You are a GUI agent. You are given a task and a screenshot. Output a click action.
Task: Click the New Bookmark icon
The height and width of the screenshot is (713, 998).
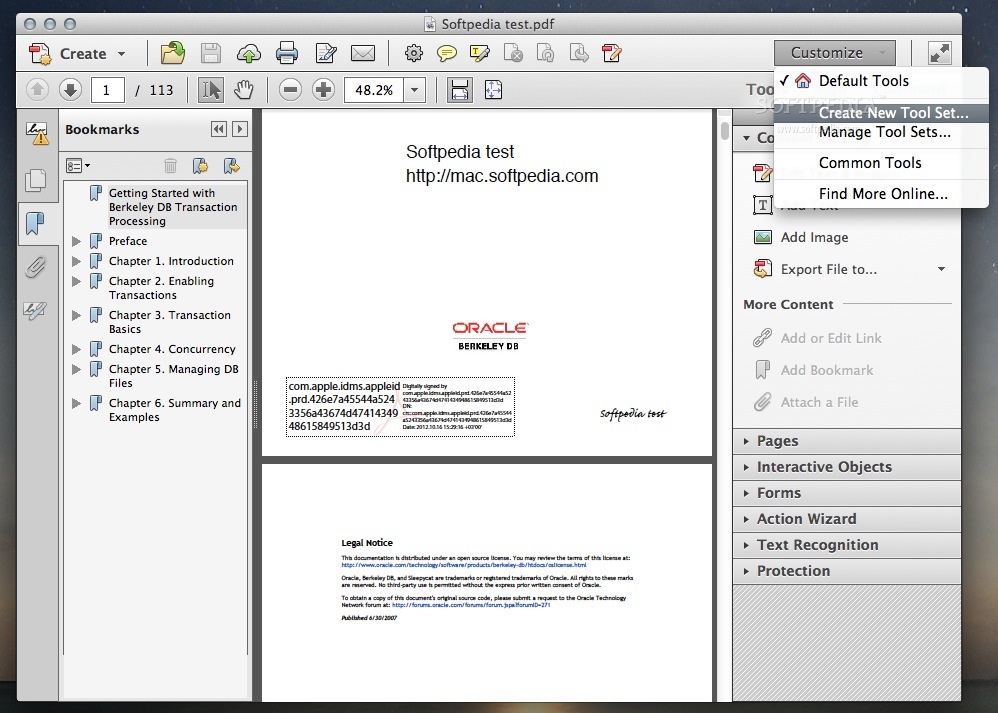point(200,166)
